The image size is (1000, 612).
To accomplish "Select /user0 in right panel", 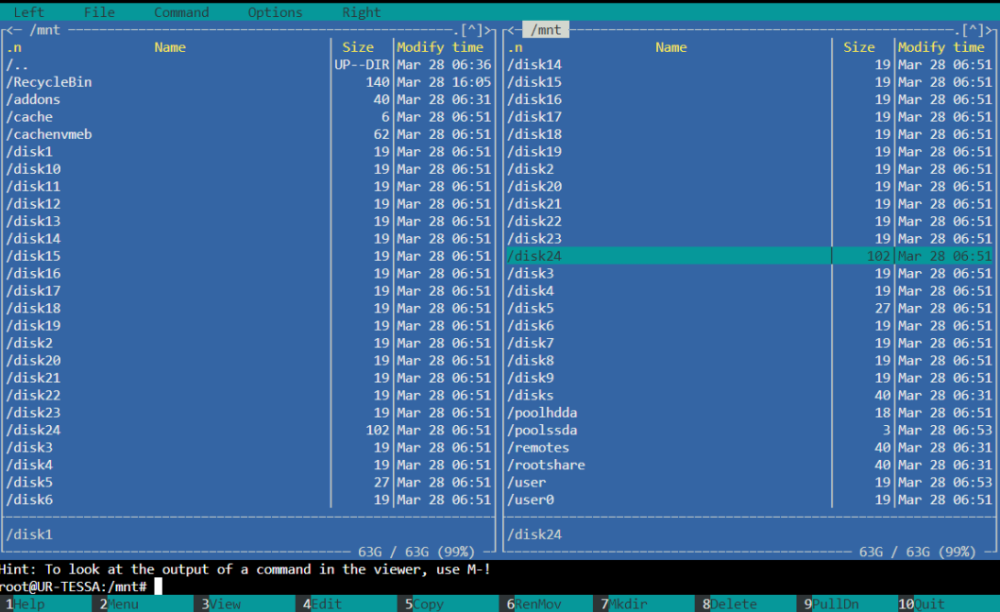I will [750, 499].
